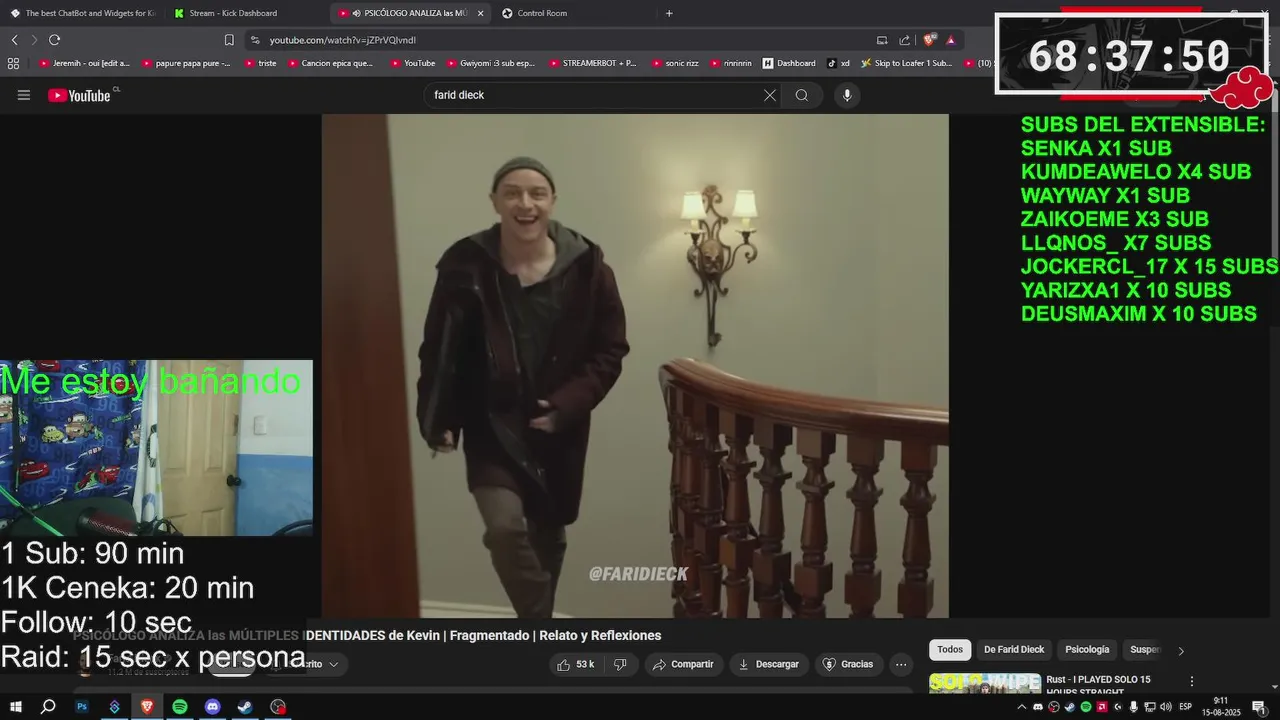This screenshot has height=720, width=1280.
Task: Open 'Jeremih - oui' bookmark
Action: pyautogui.click(x=85, y=63)
